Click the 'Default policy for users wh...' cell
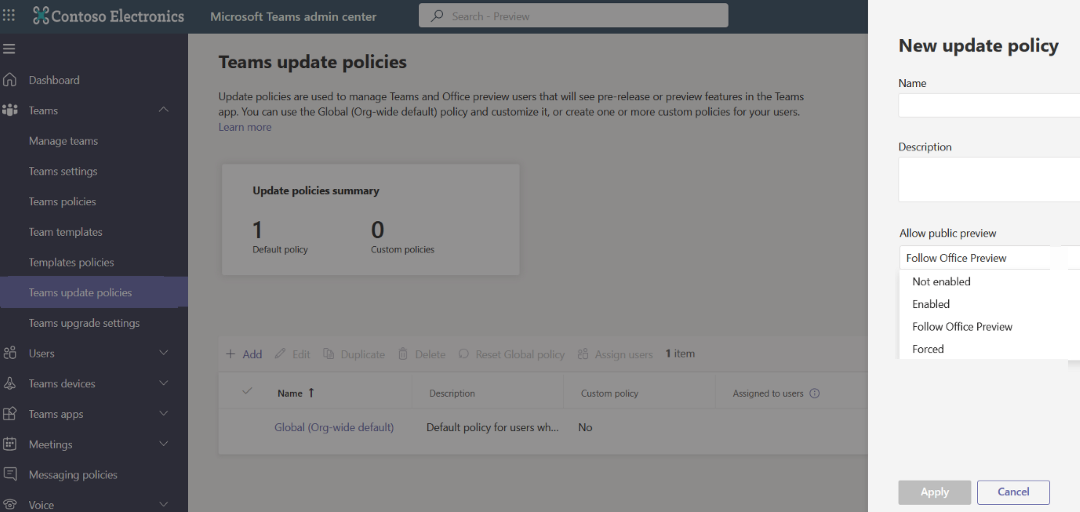 (x=492, y=427)
